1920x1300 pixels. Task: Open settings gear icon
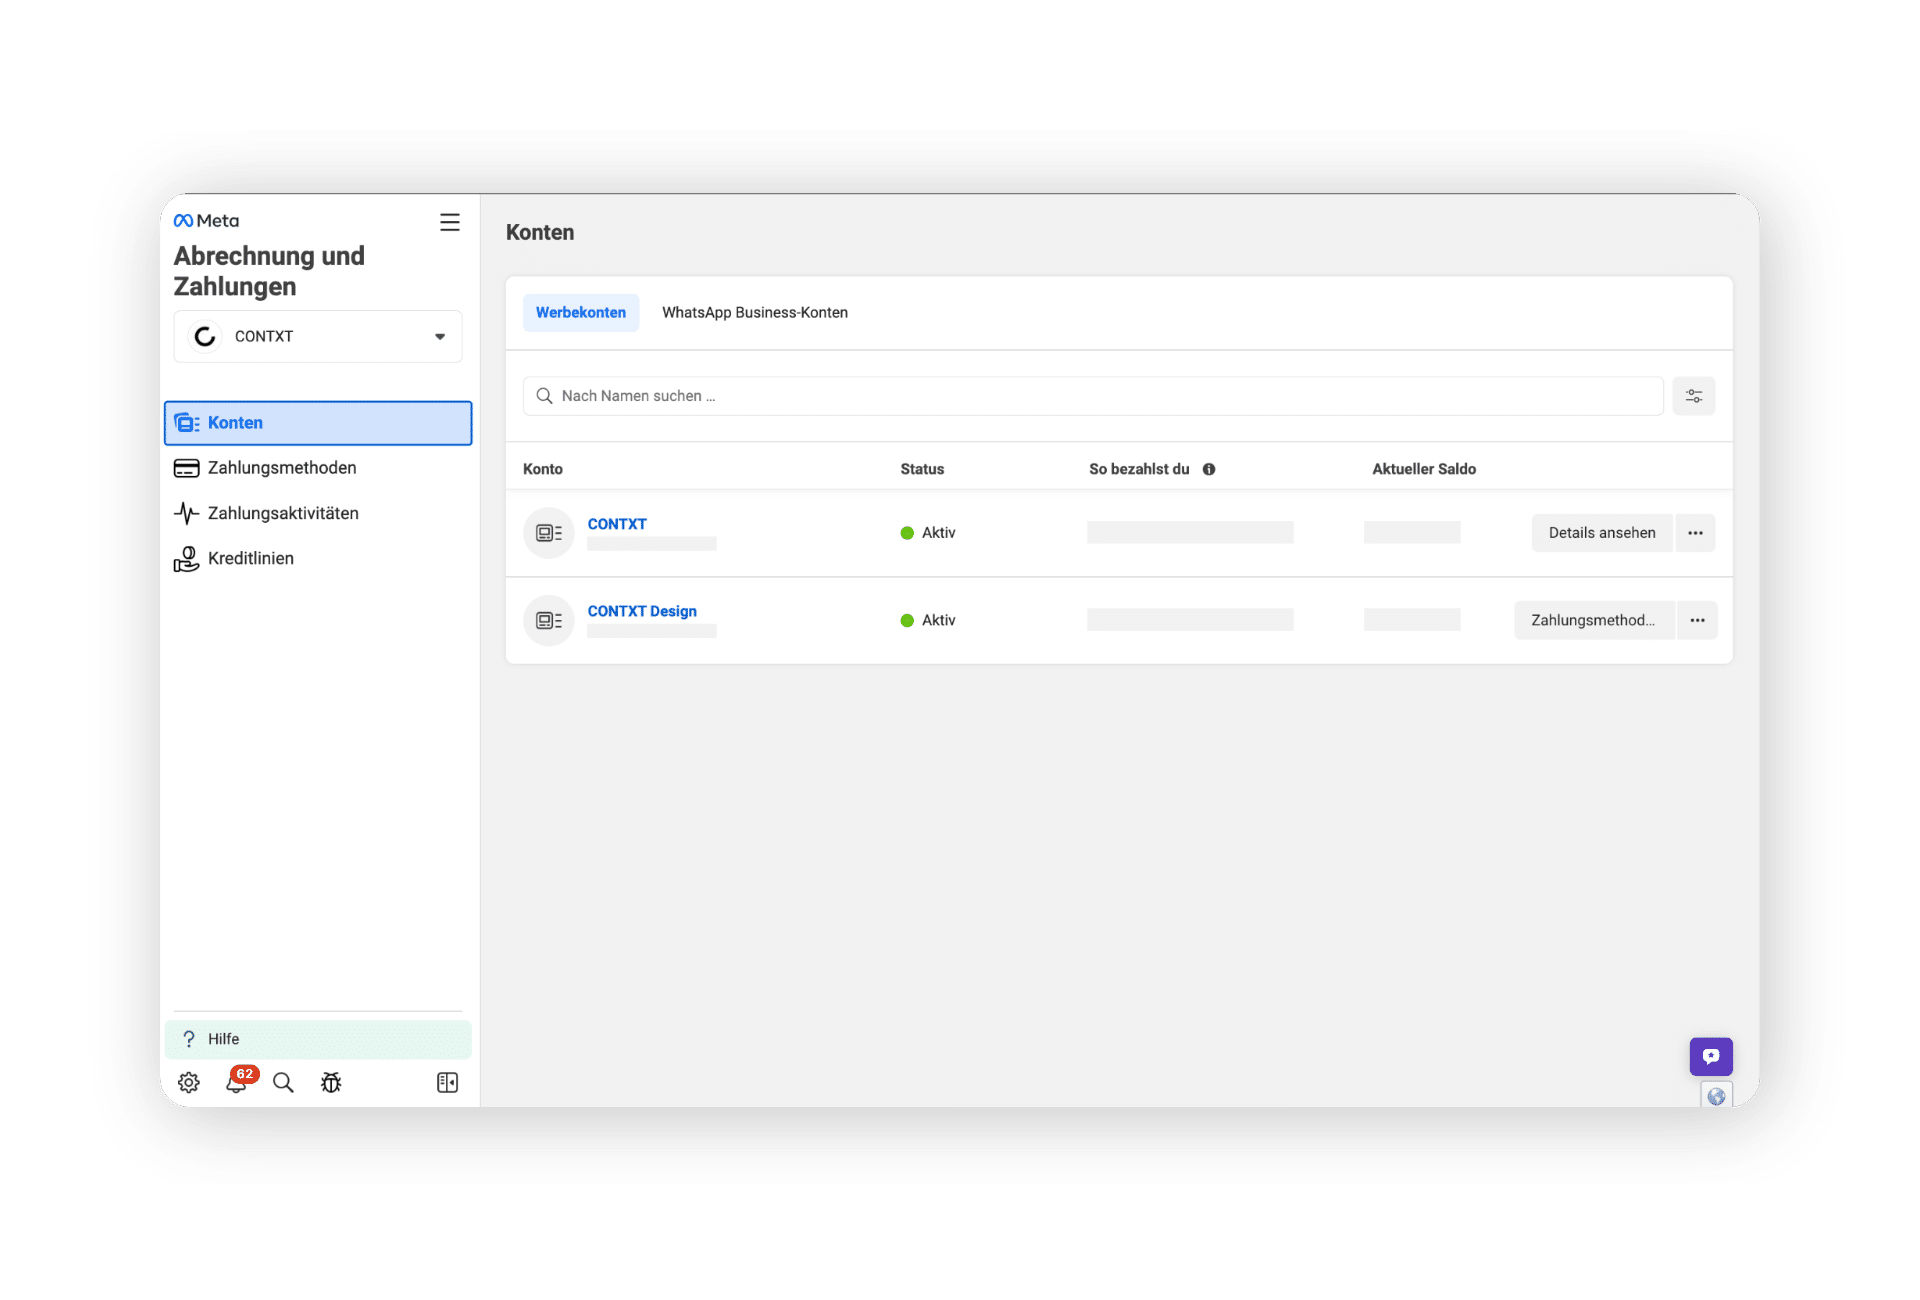click(189, 1083)
